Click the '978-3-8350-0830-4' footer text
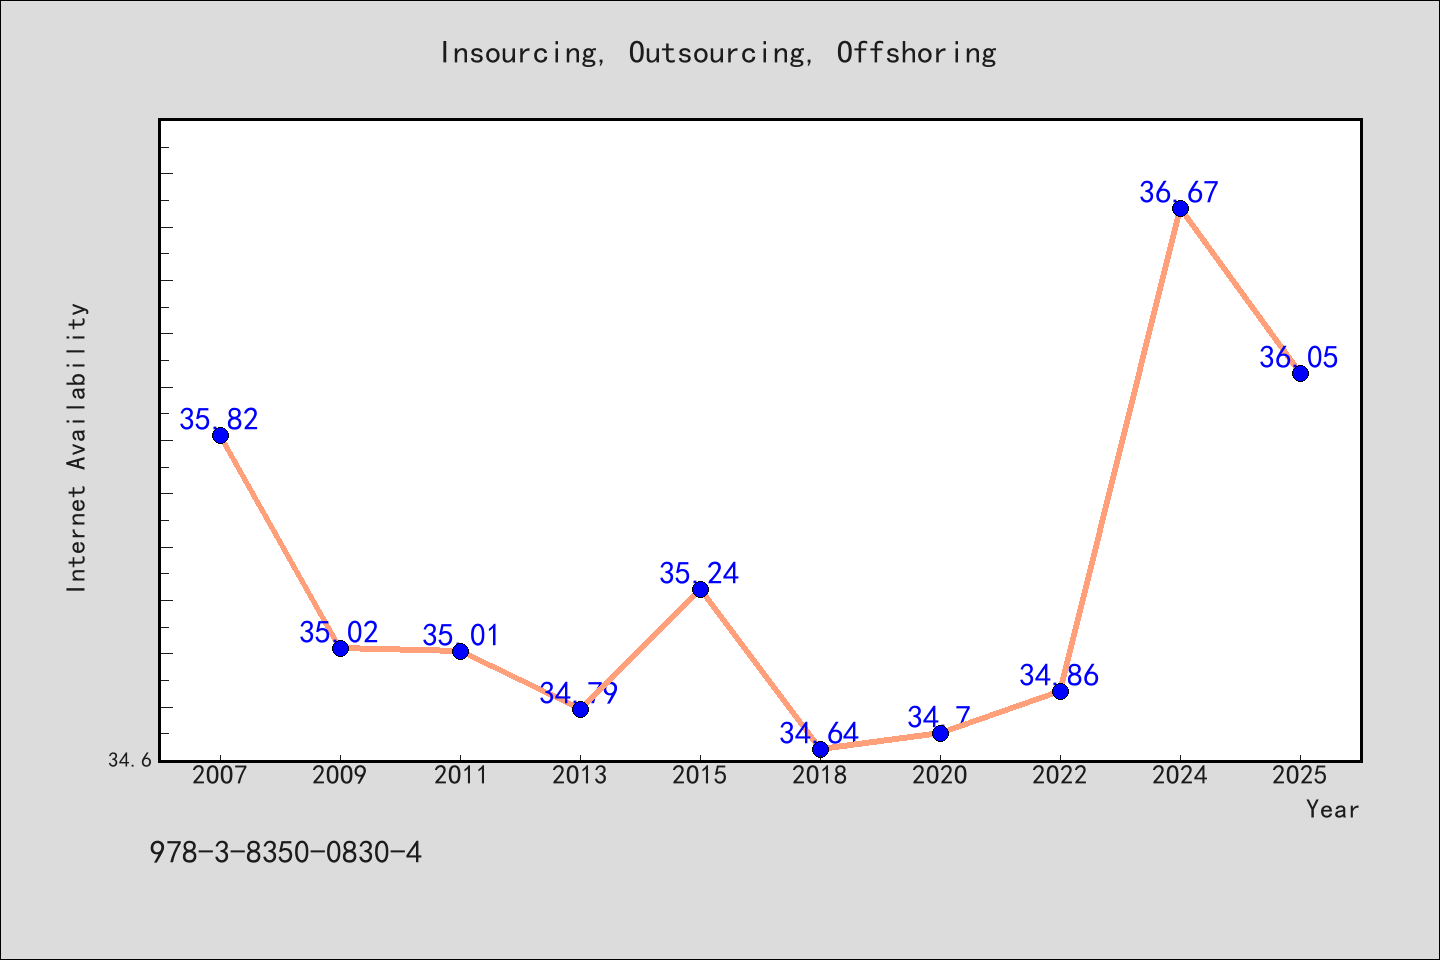Image resolution: width=1440 pixels, height=960 pixels. [285, 853]
